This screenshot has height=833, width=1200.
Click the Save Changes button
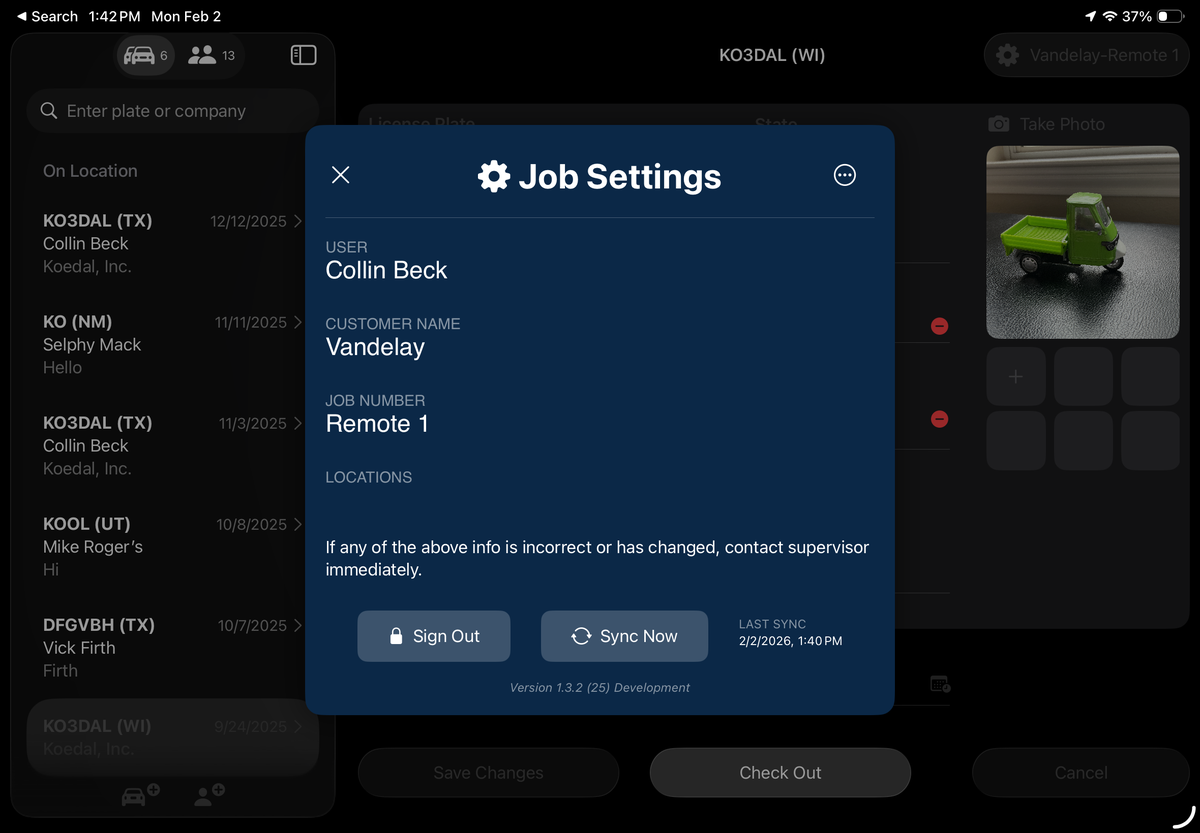tap(488, 773)
